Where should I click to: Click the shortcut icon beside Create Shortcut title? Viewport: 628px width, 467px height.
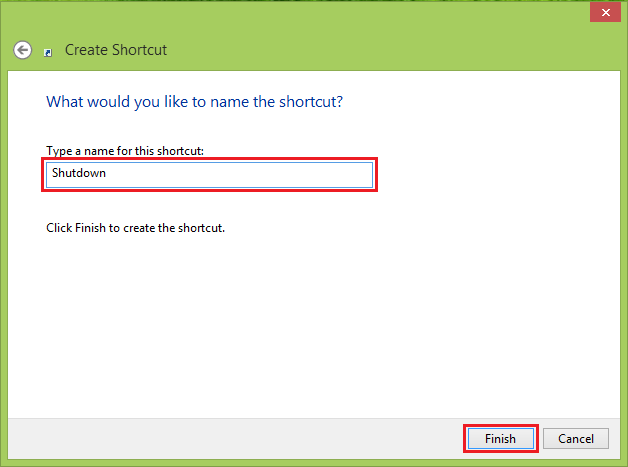(48, 53)
